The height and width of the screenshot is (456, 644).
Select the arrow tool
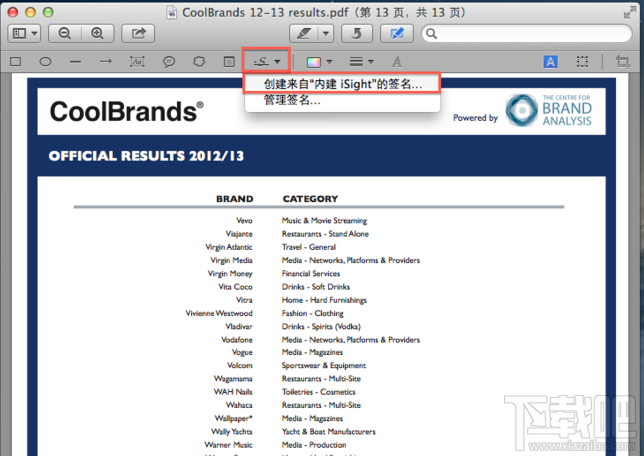coord(106,62)
